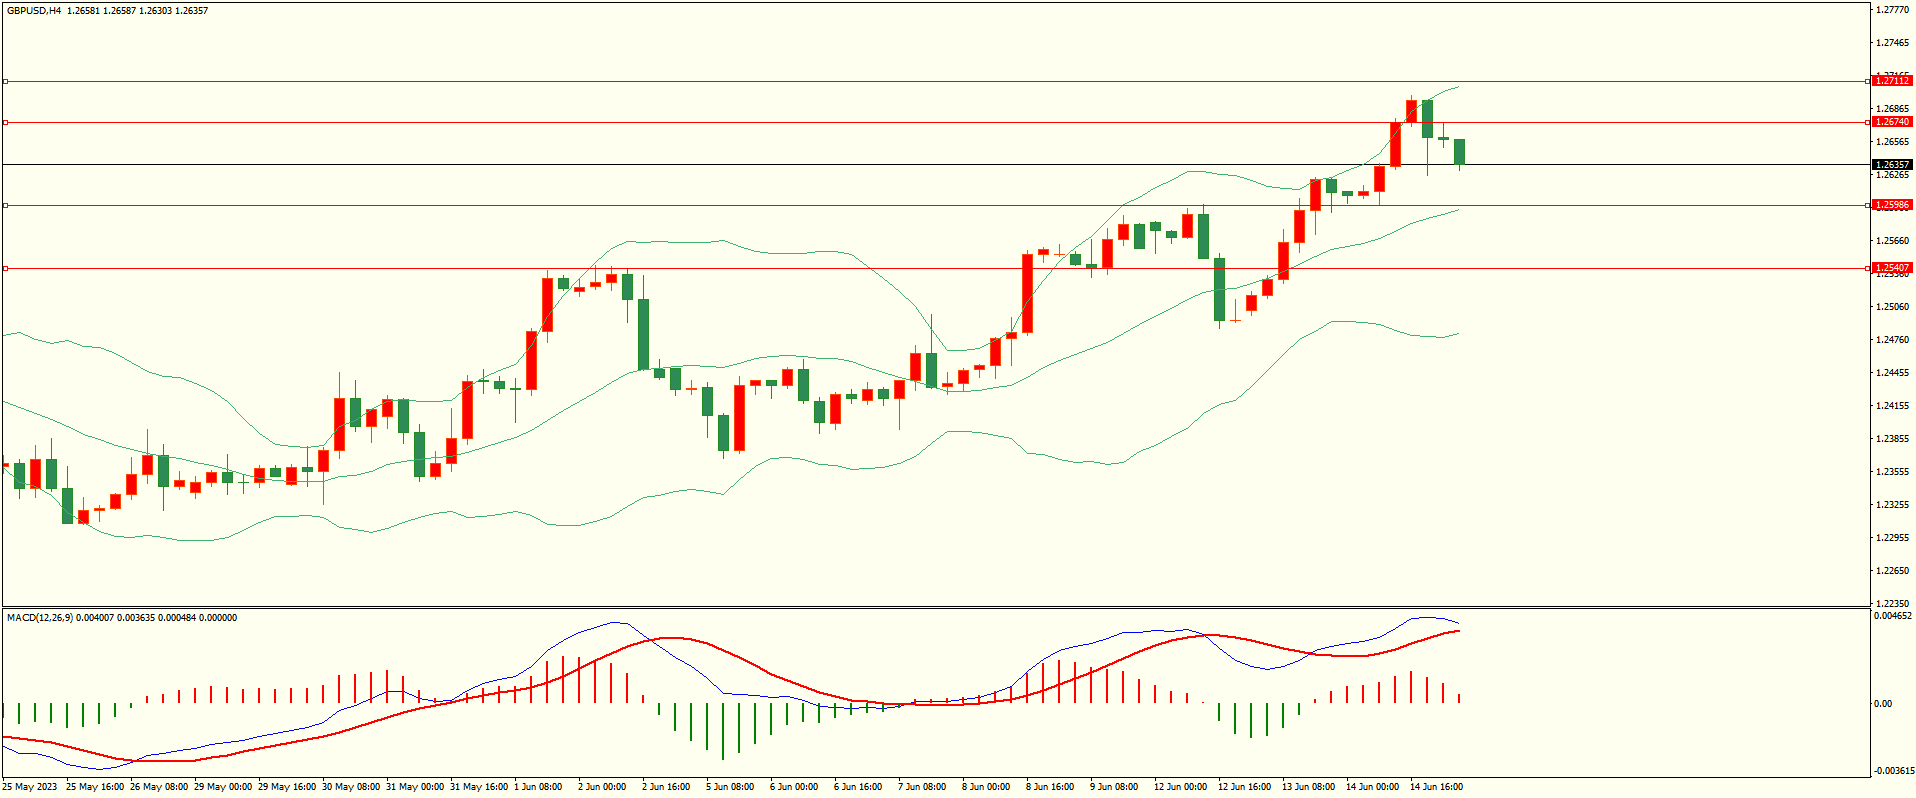Image resolution: width=1916 pixels, height=798 pixels.
Task: Click the 14 Jun 16:00 time label
Action: point(1436,787)
